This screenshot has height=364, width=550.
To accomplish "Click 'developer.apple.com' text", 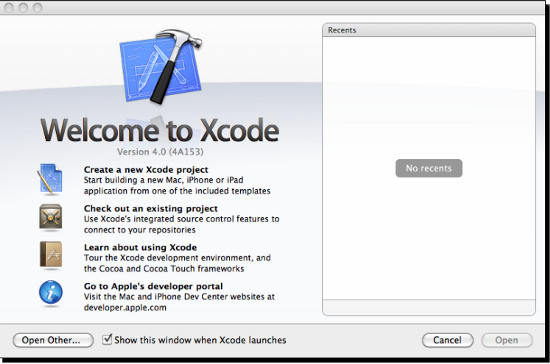I will coord(125,308).
